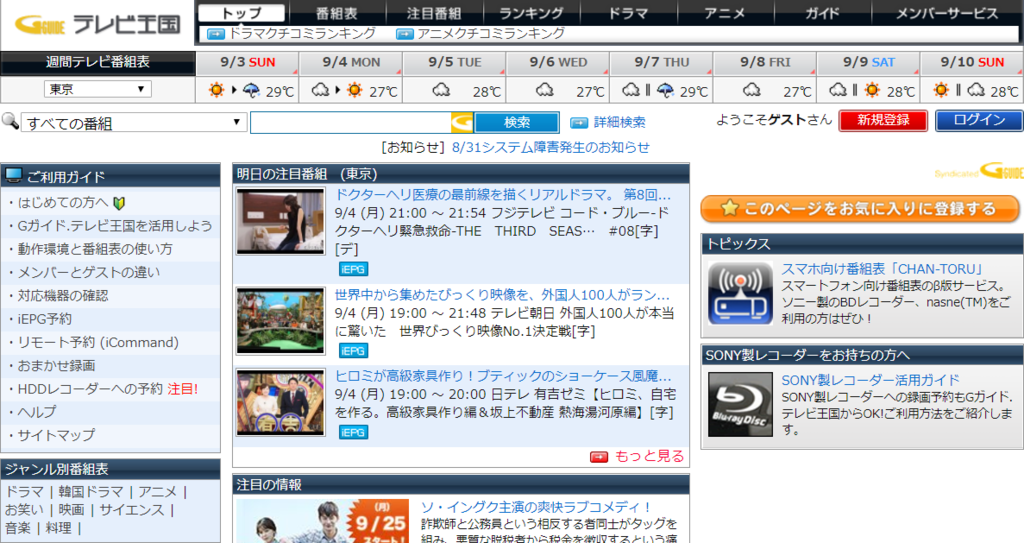The image size is (1024, 543).
Task: Click the CHAN-TORU wireless recorder icon
Action: click(x=740, y=293)
